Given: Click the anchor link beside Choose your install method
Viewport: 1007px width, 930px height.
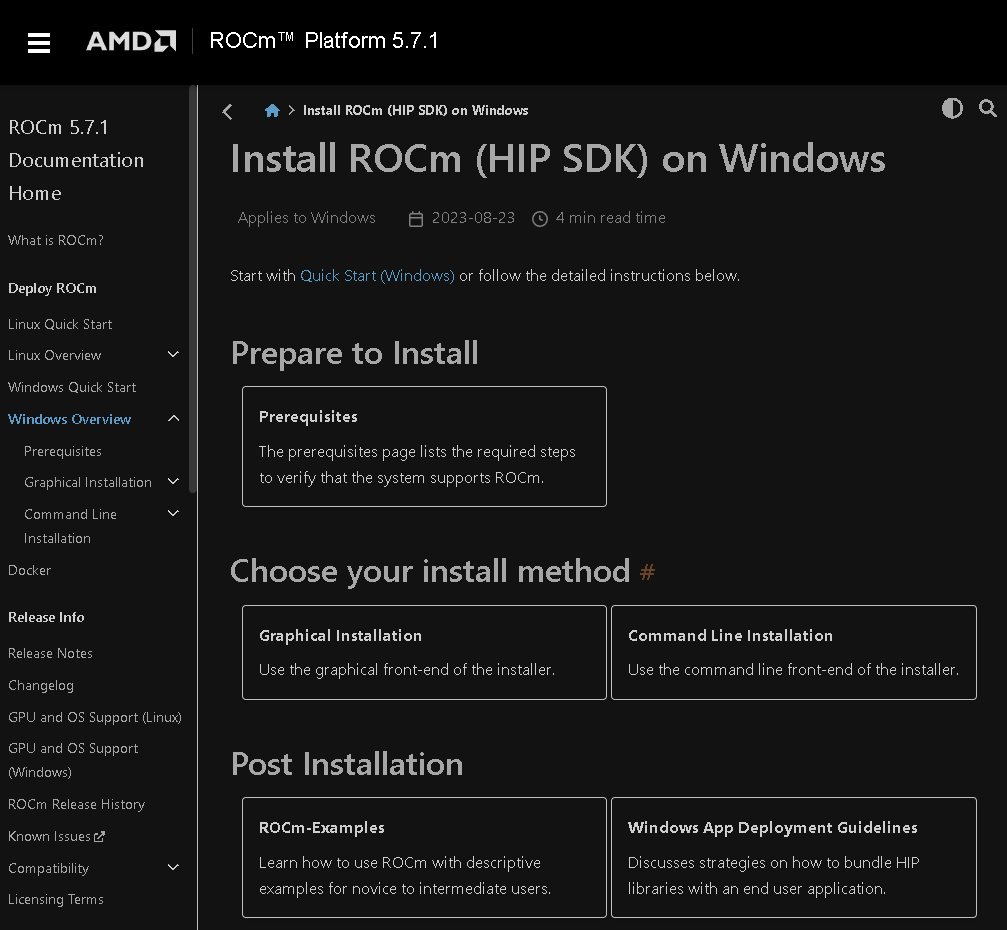Looking at the screenshot, I should click(647, 572).
